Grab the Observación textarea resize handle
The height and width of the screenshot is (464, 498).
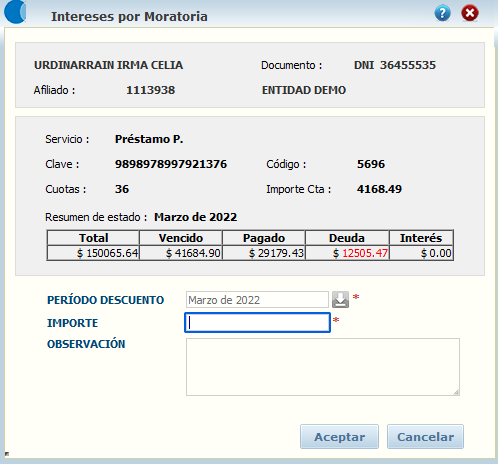456,393
